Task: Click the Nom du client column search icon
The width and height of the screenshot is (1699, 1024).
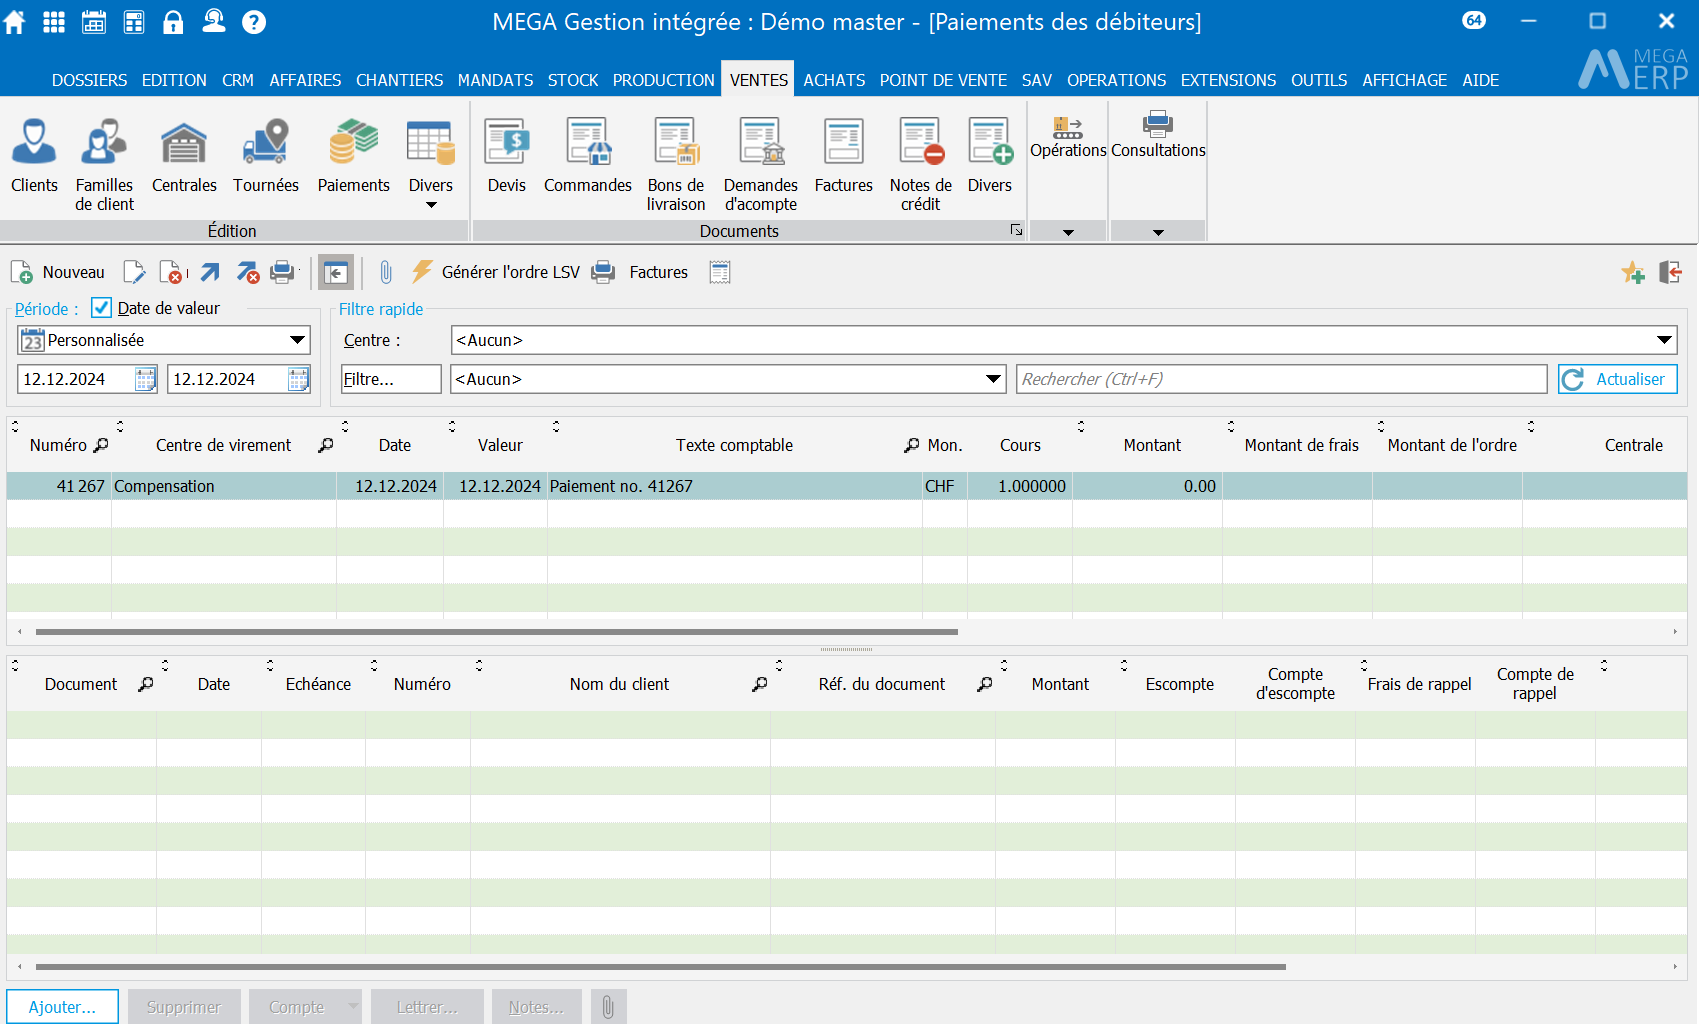Action: pos(760,684)
